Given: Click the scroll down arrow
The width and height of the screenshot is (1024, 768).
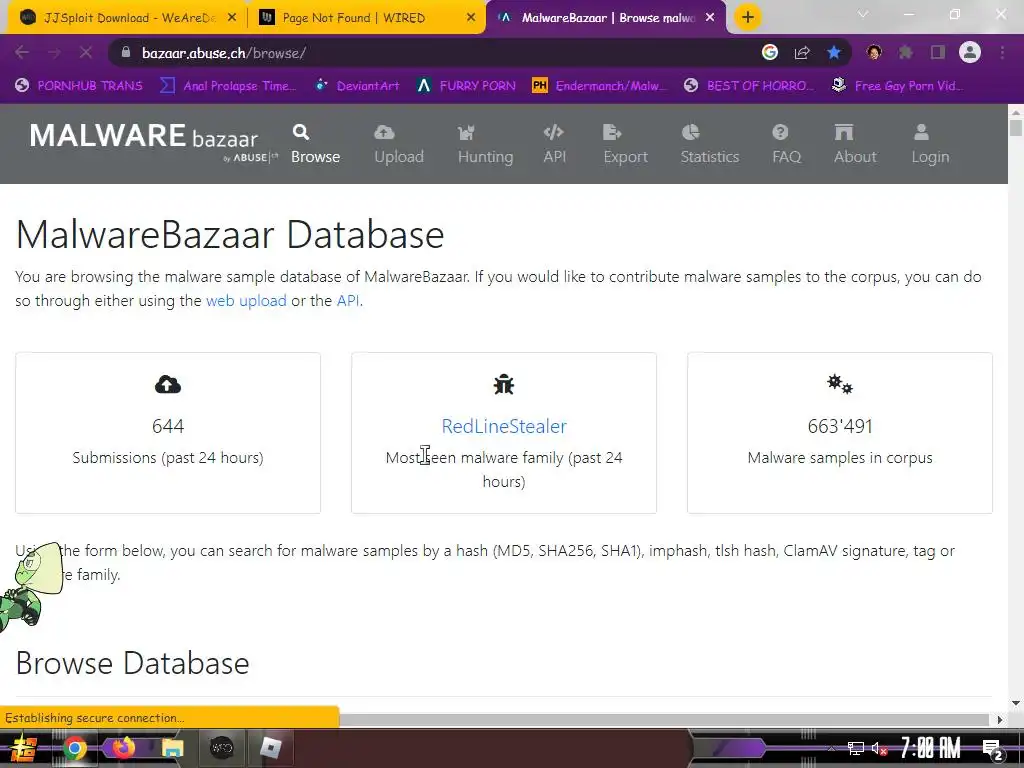Looking at the screenshot, I should pyautogui.click(x=1016, y=703).
